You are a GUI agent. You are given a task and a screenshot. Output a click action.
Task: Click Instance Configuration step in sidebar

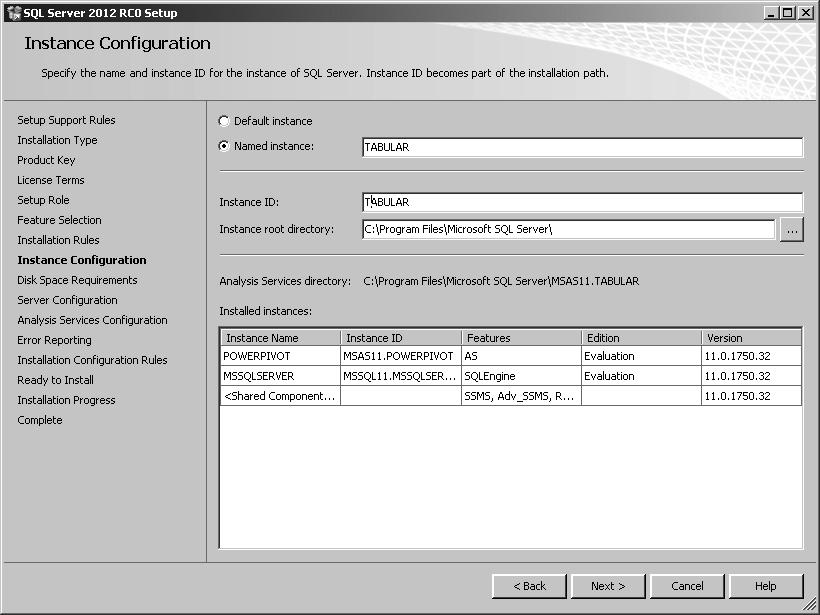(x=82, y=260)
